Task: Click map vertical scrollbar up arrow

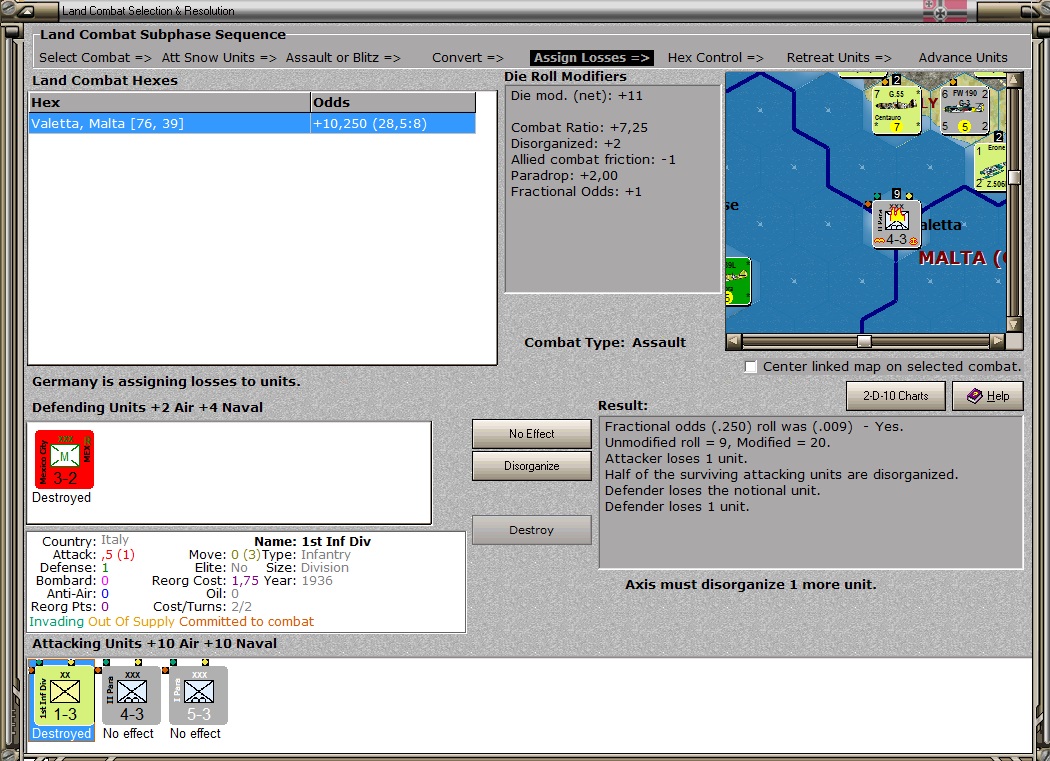Action: [x=1015, y=80]
